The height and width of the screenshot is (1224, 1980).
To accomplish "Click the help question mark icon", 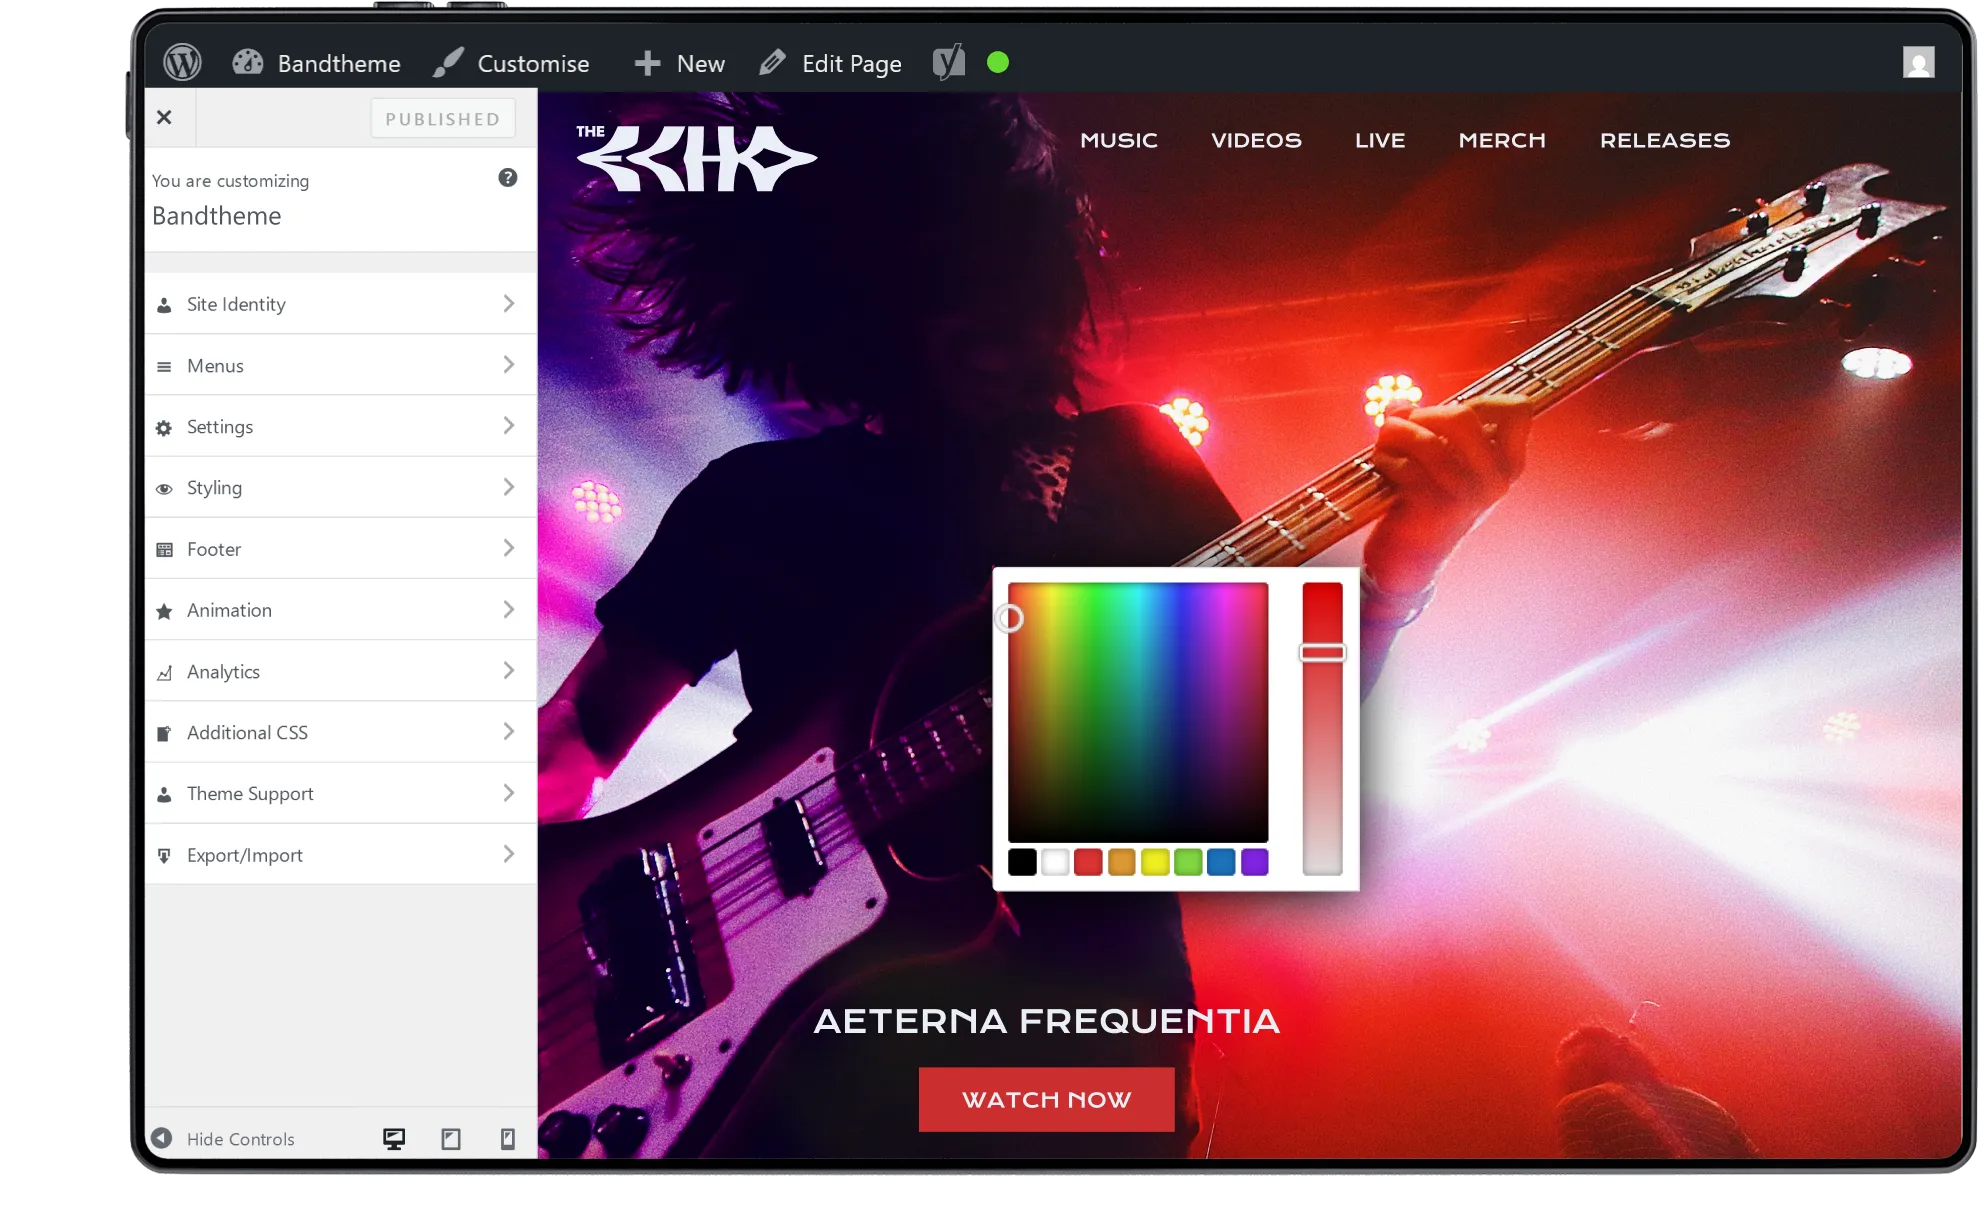I will (508, 178).
